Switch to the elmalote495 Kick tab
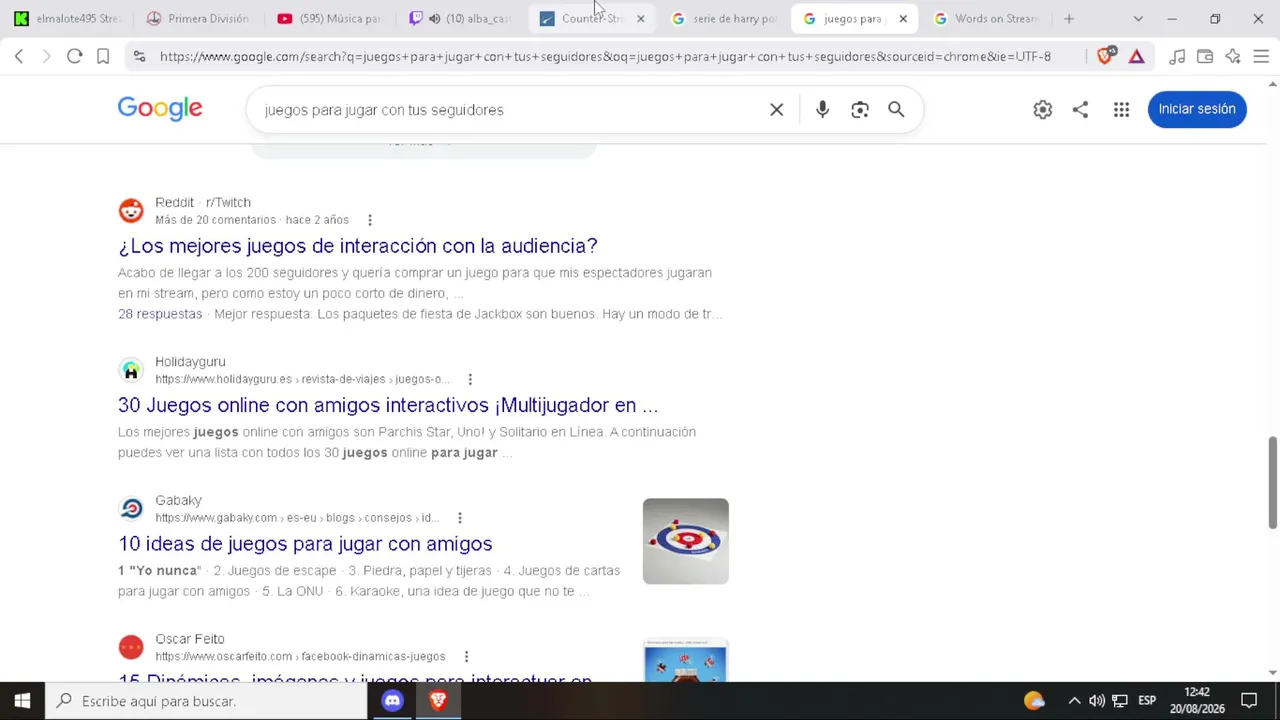1280x720 pixels. click(x=66, y=19)
